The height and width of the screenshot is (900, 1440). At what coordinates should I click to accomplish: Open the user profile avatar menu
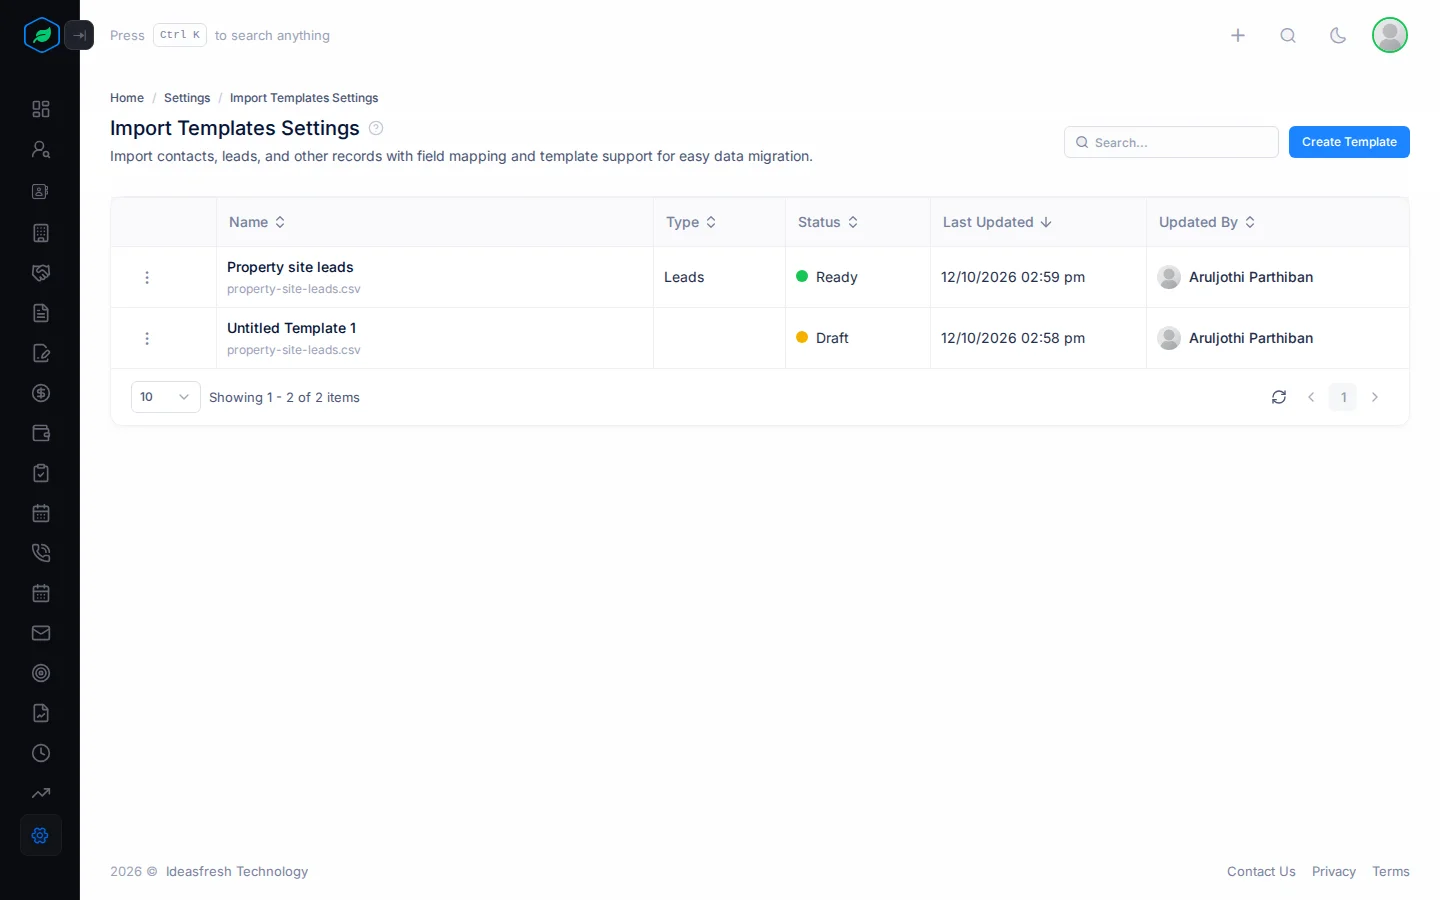pyautogui.click(x=1390, y=35)
